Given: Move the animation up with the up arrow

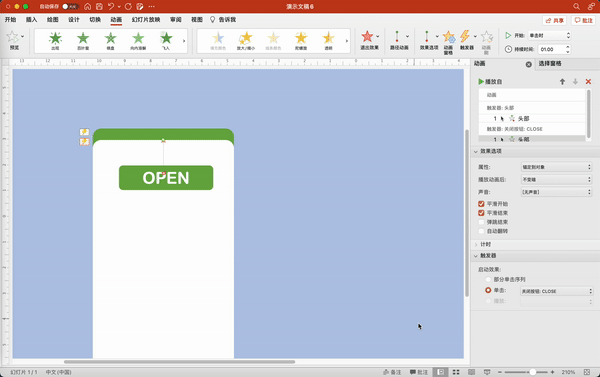Looking at the screenshot, I should pos(562,82).
